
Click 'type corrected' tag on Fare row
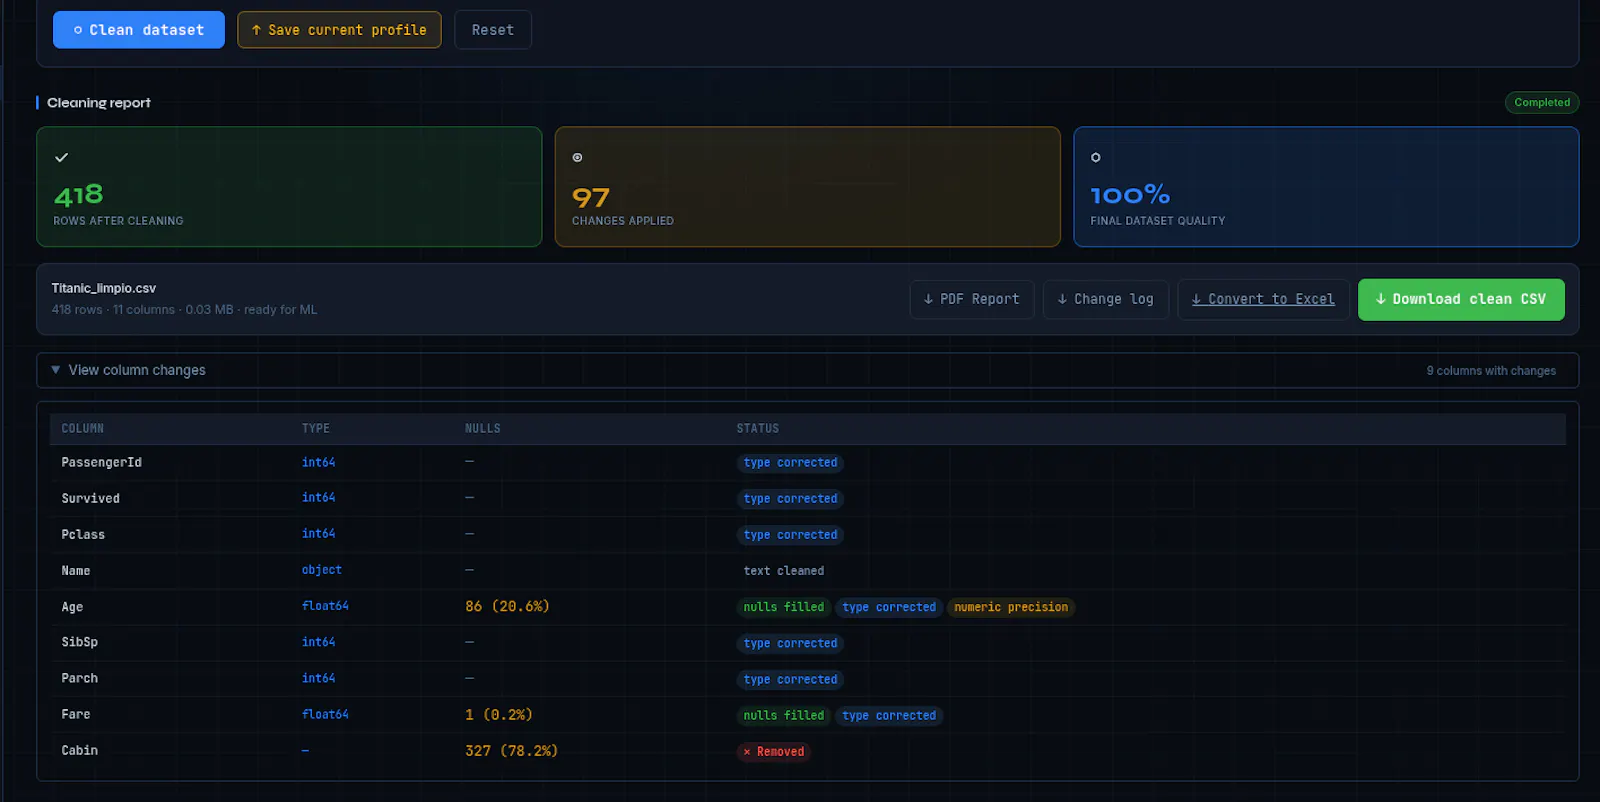(x=889, y=715)
